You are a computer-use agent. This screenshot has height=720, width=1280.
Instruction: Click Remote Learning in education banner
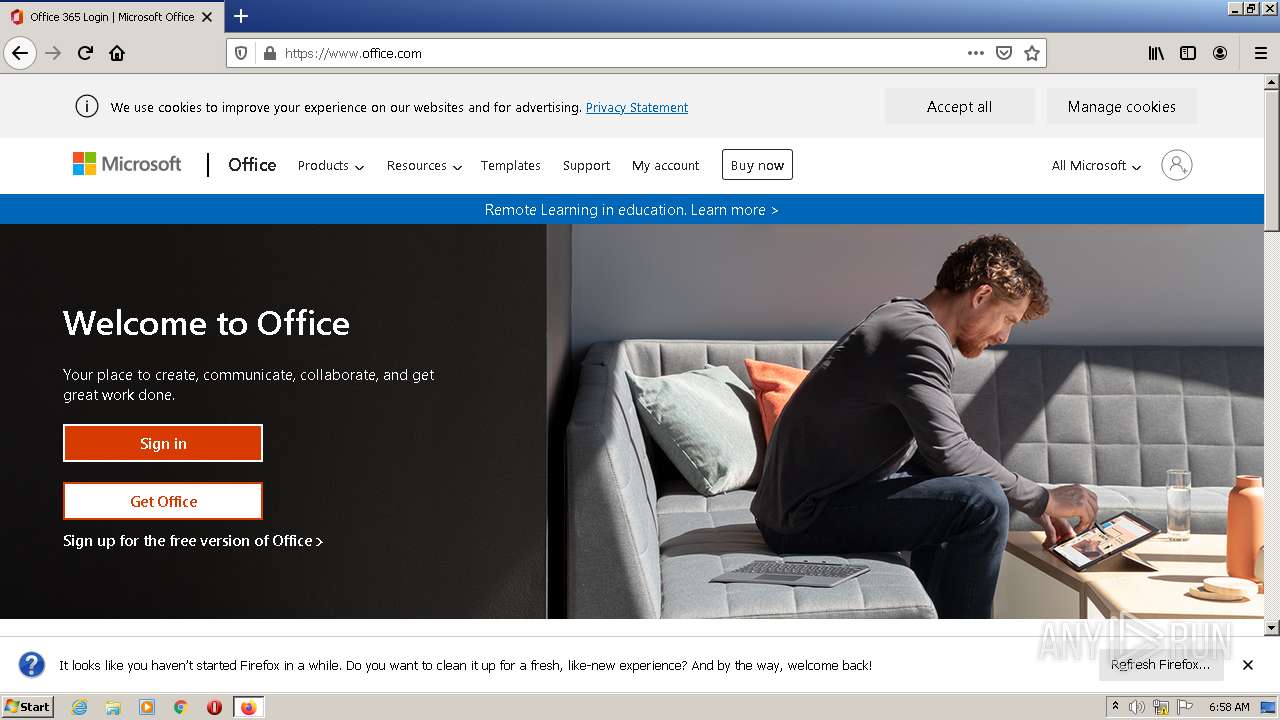(x=631, y=210)
